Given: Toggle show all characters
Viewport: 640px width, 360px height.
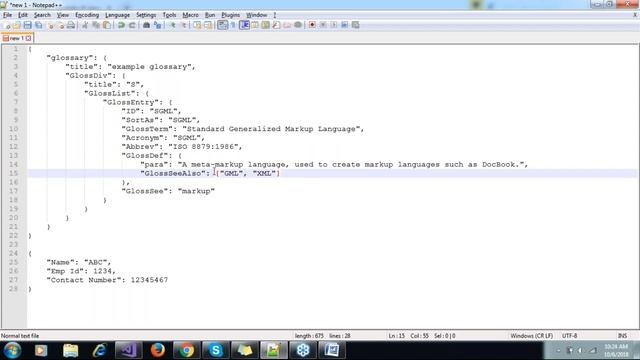Looking at the screenshot, I should pyautogui.click(x=233, y=25).
